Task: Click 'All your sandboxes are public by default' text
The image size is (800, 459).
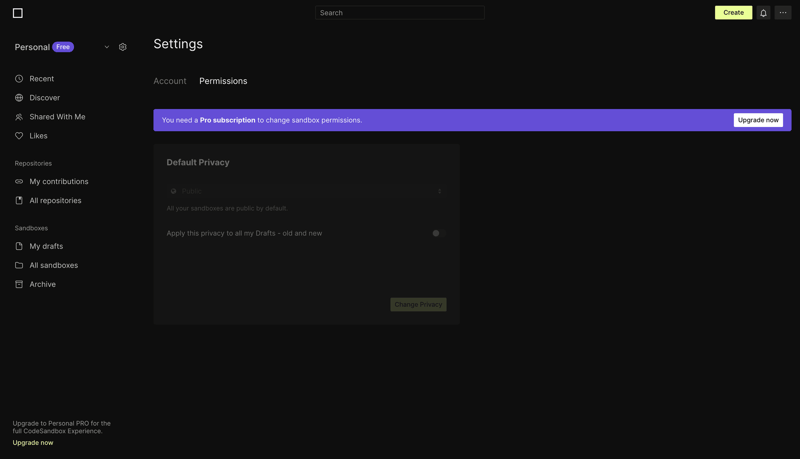Action: 227,208
